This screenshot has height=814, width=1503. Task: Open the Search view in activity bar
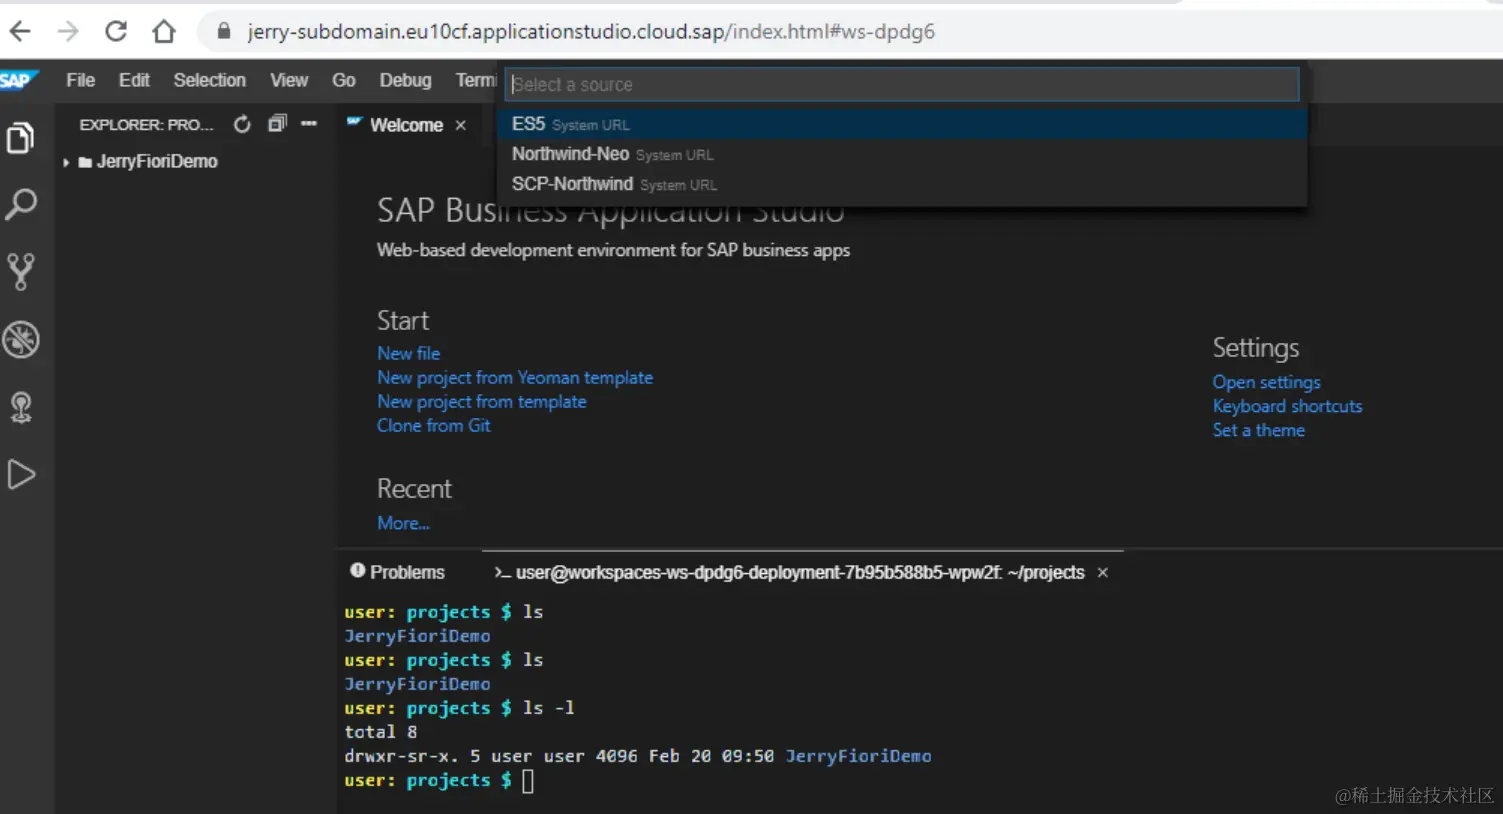[21, 204]
